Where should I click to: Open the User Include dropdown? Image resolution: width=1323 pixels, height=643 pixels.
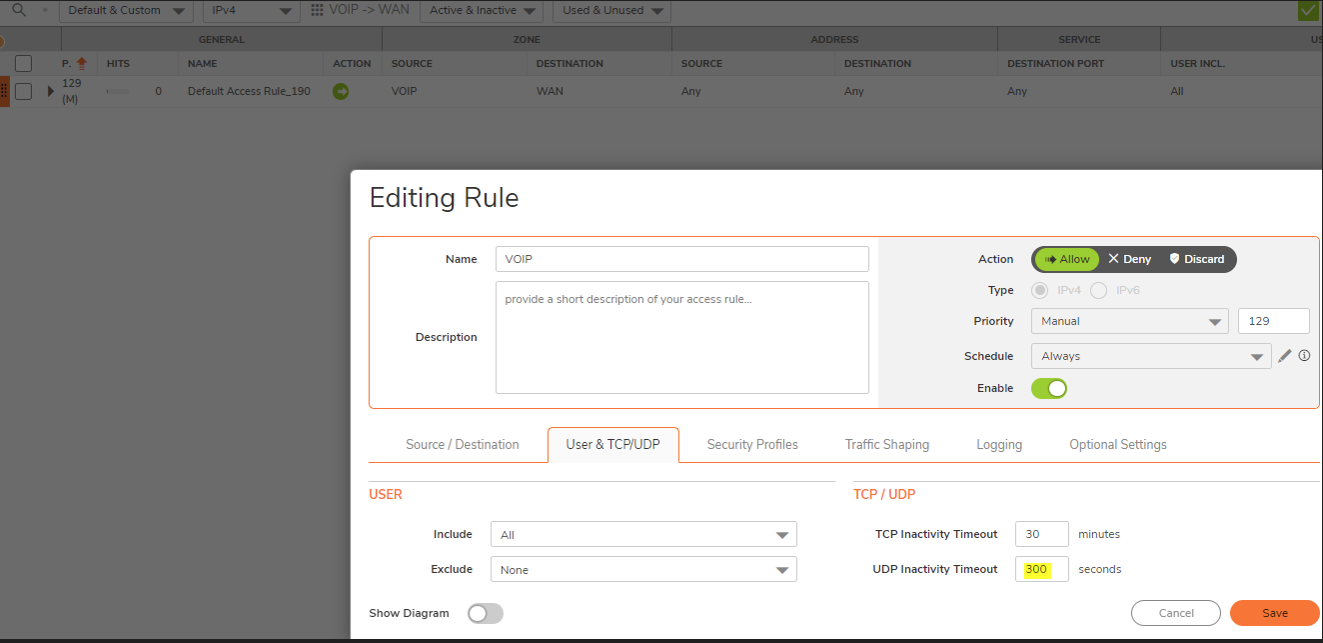tap(643, 535)
